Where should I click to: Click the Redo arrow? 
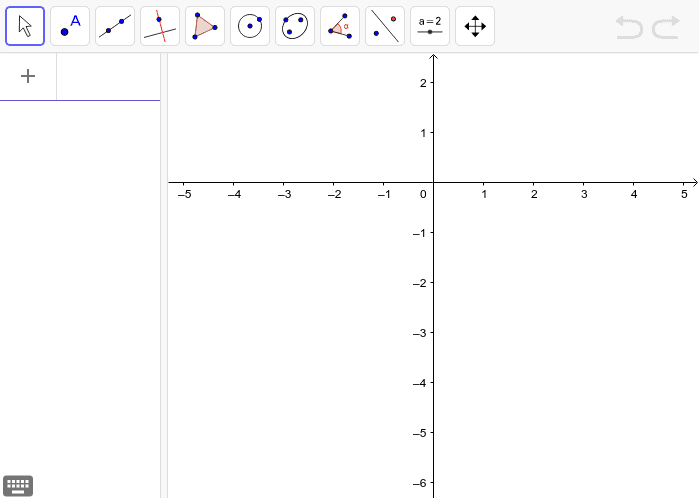click(666, 27)
